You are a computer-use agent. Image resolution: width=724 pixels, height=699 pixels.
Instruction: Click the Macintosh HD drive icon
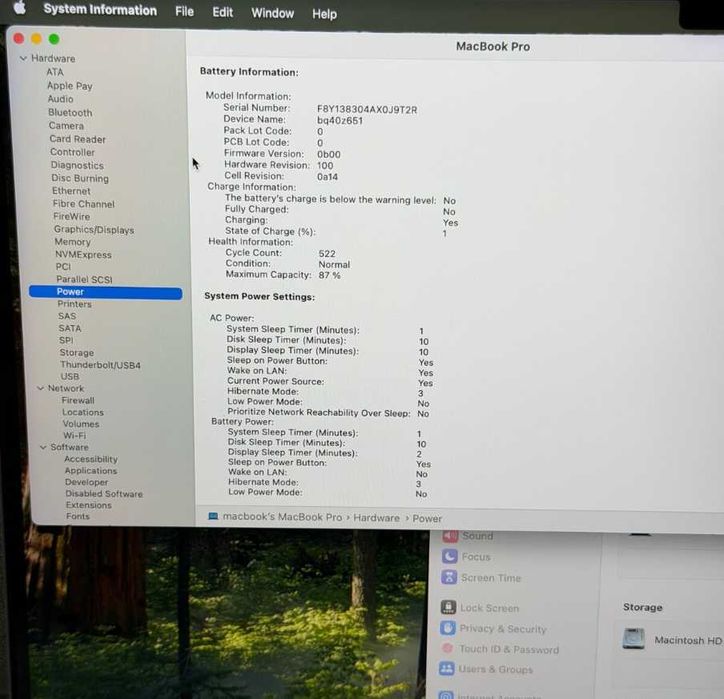tap(634, 639)
